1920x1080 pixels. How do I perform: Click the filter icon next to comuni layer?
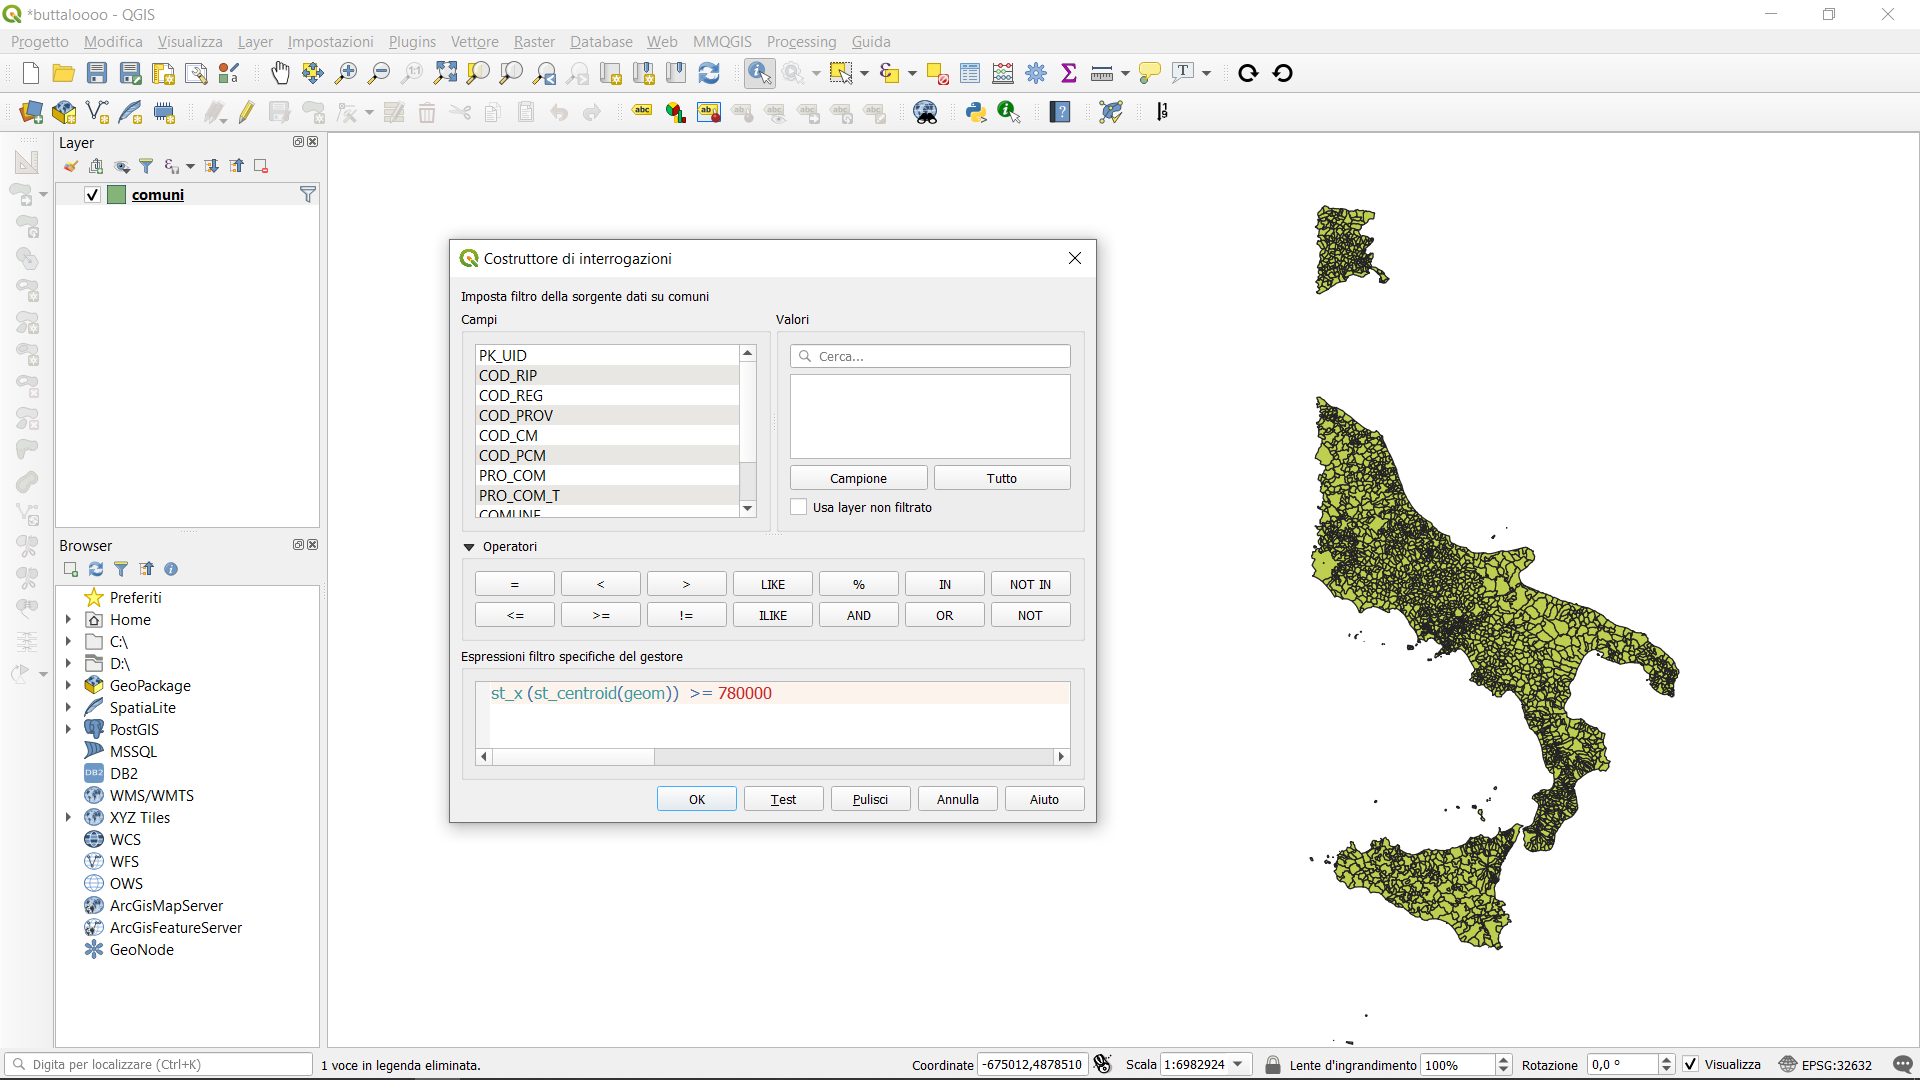(x=308, y=194)
